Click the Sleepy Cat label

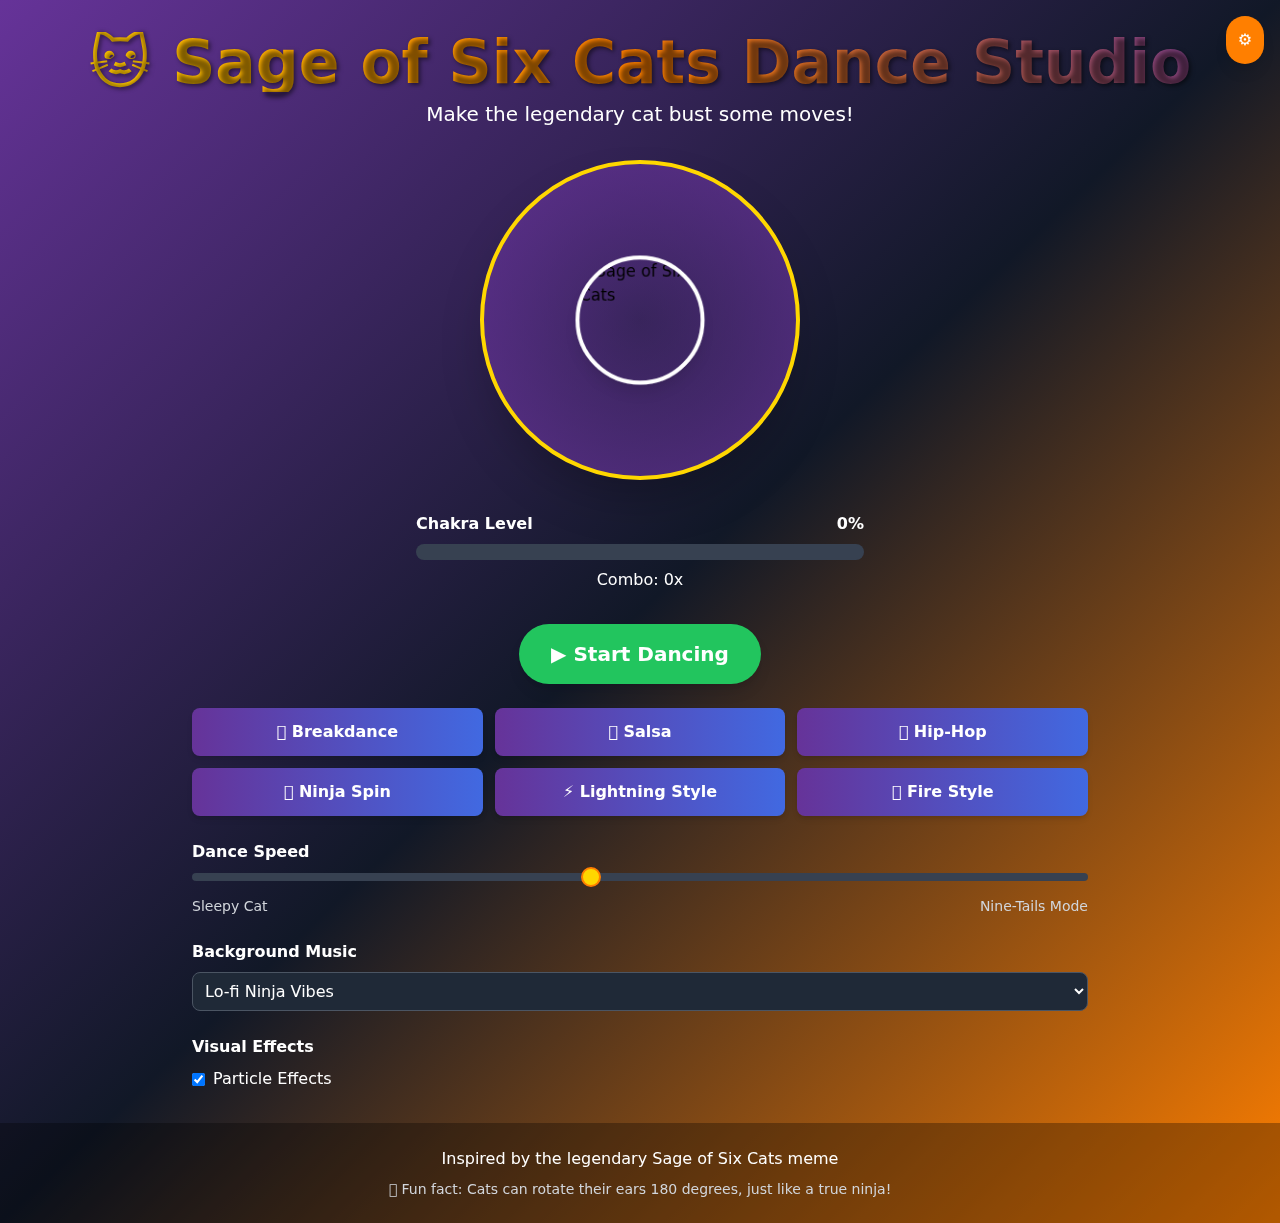point(229,906)
